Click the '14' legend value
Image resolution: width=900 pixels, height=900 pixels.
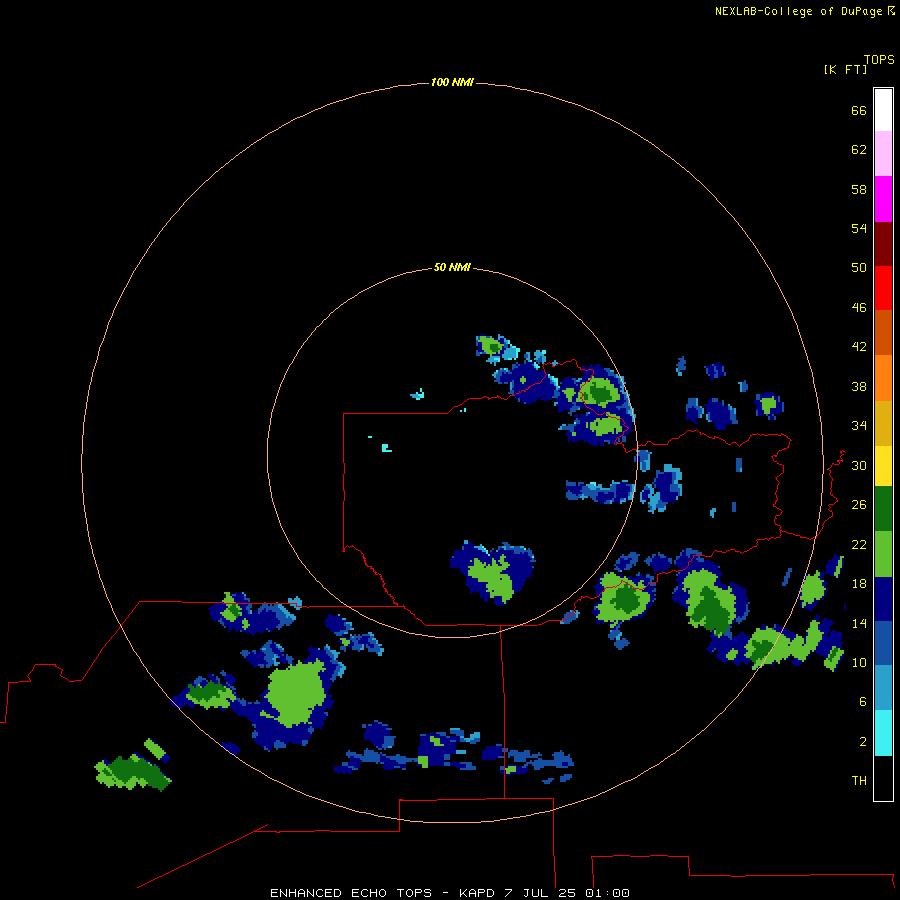point(859,623)
